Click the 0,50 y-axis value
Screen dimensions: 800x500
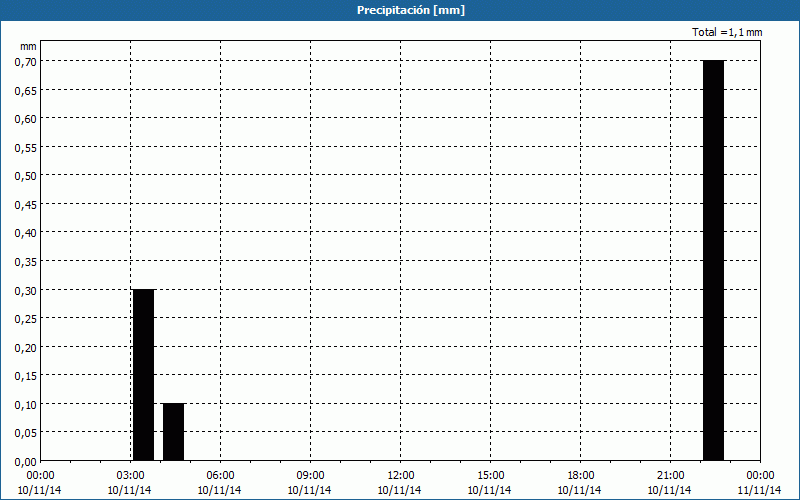click(25, 175)
